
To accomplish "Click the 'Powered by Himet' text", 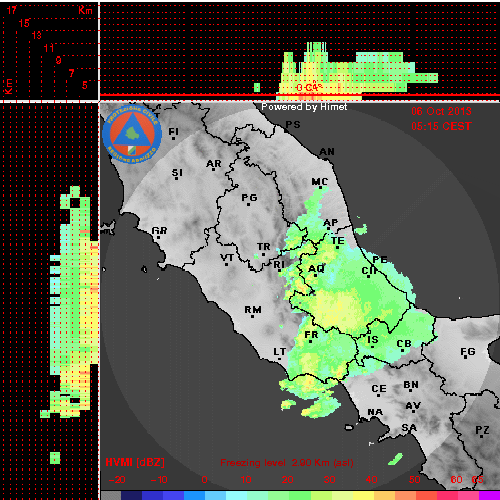I will point(304,107).
